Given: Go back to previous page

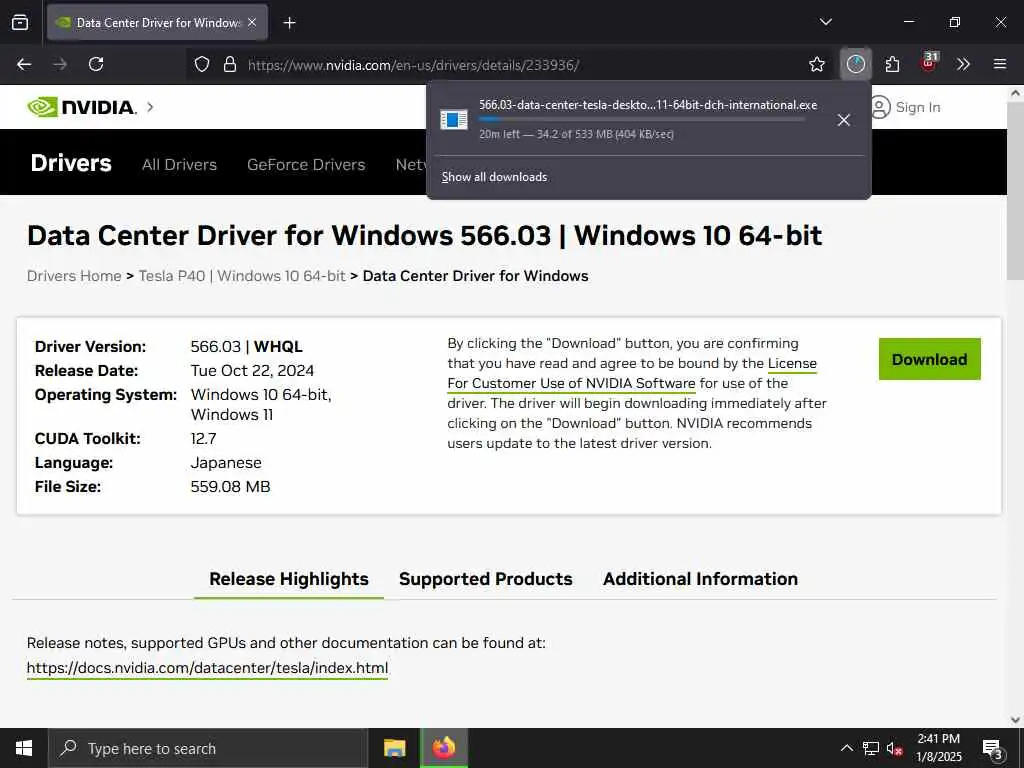Looking at the screenshot, I should coord(24,64).
